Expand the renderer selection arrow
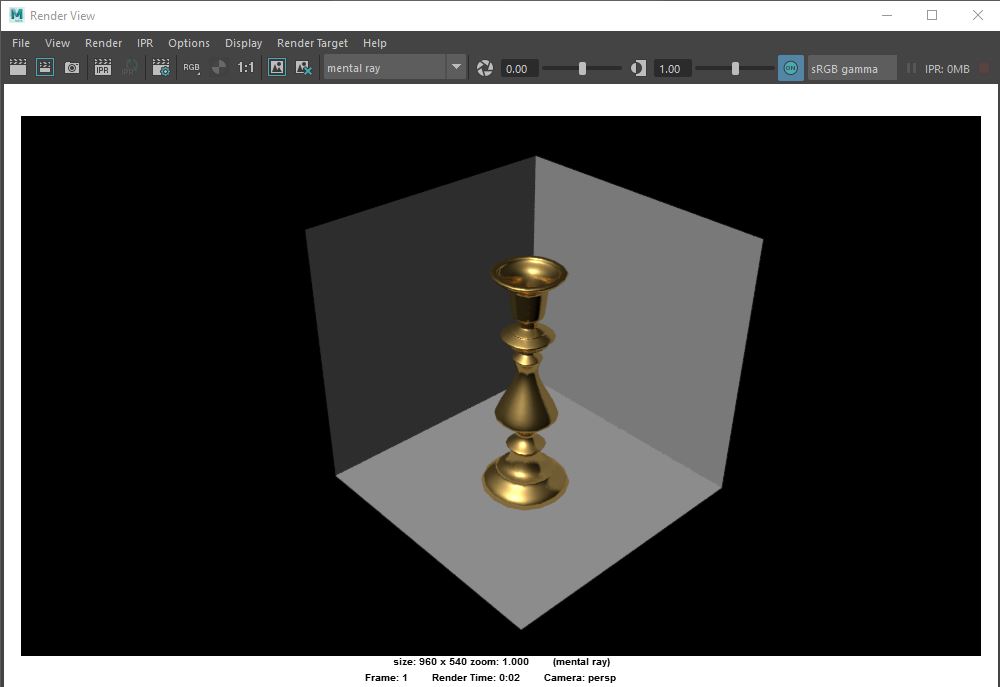 coord(456,67)
